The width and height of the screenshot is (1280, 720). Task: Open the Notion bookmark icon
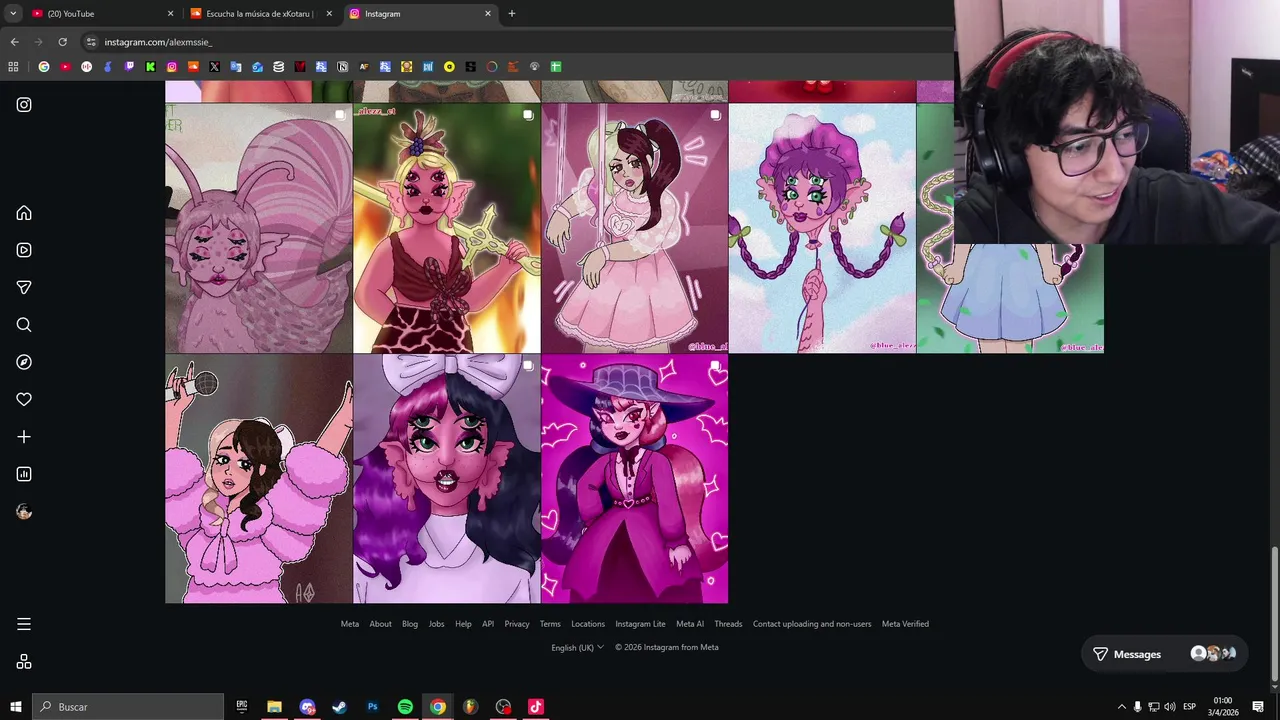coord(342,67)
